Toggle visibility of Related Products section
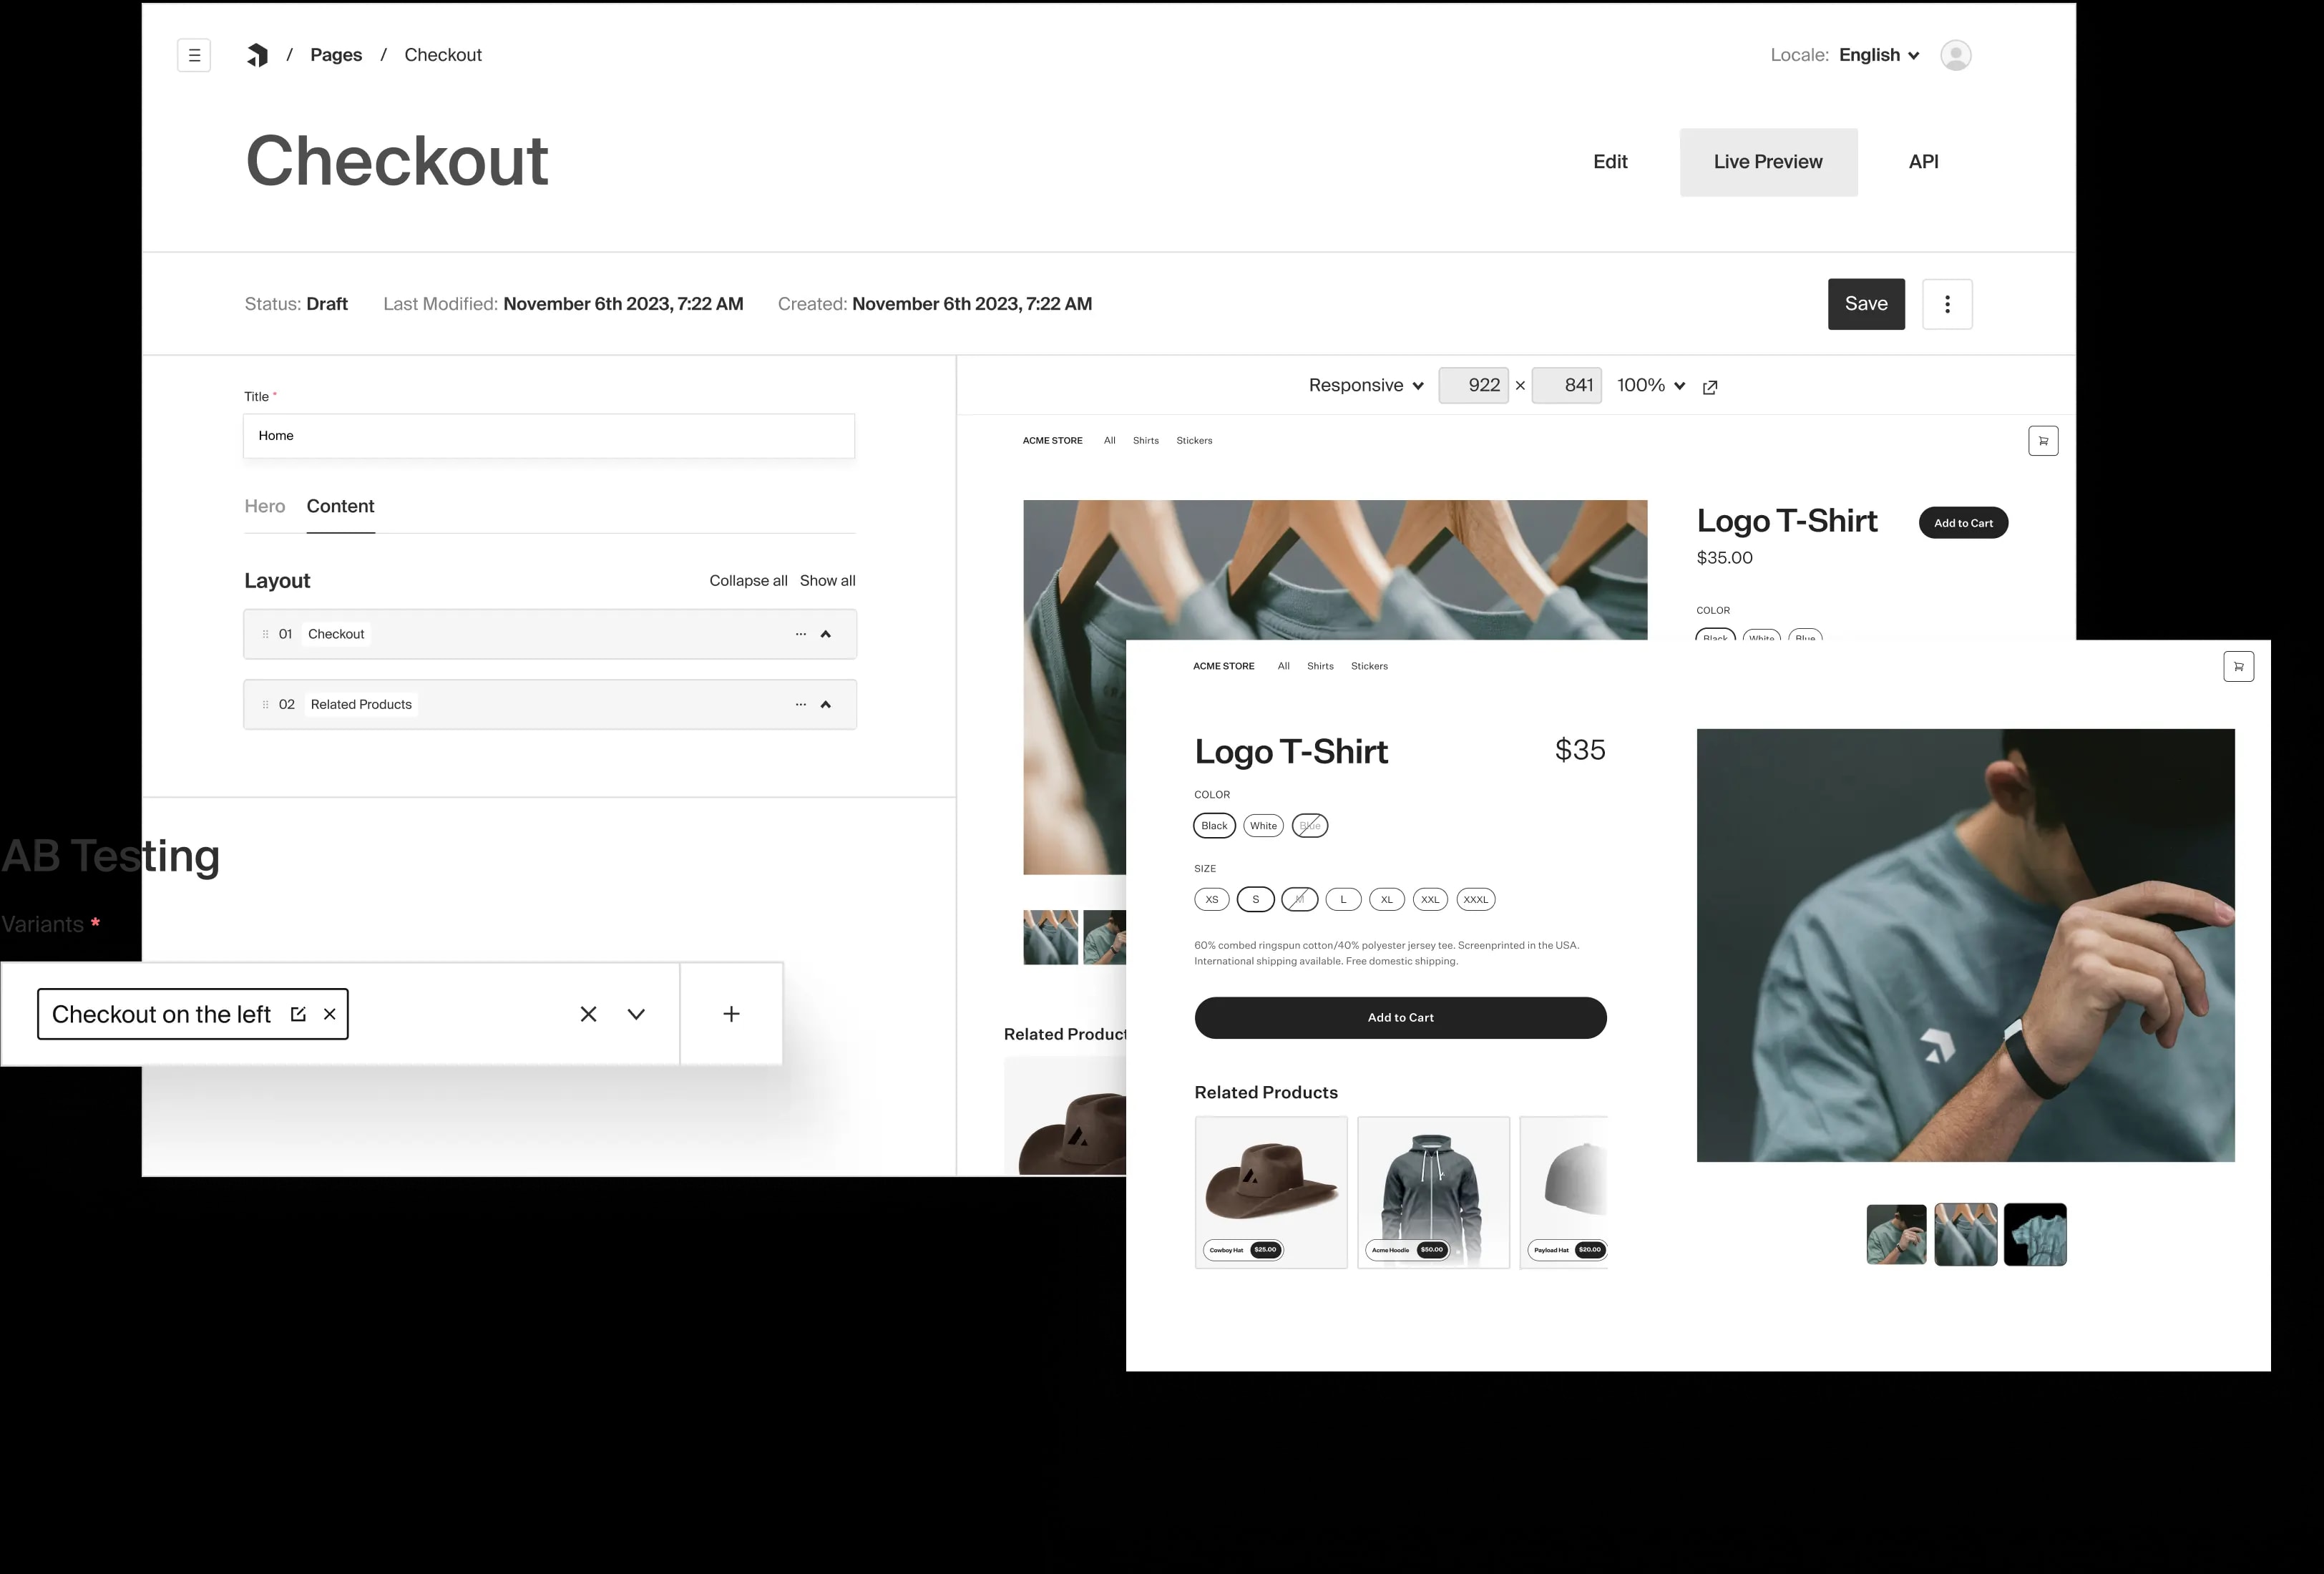The height and width of the screenshot is (1574, 2324). tap(827, 703)
